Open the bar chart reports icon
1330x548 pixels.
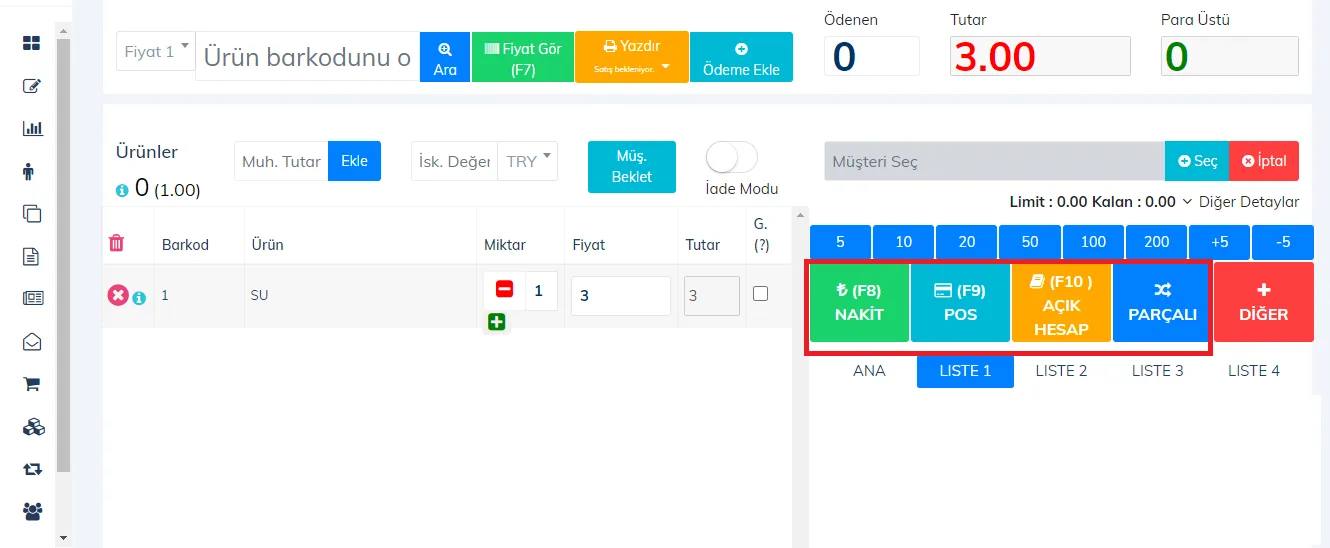pos(32,129)
